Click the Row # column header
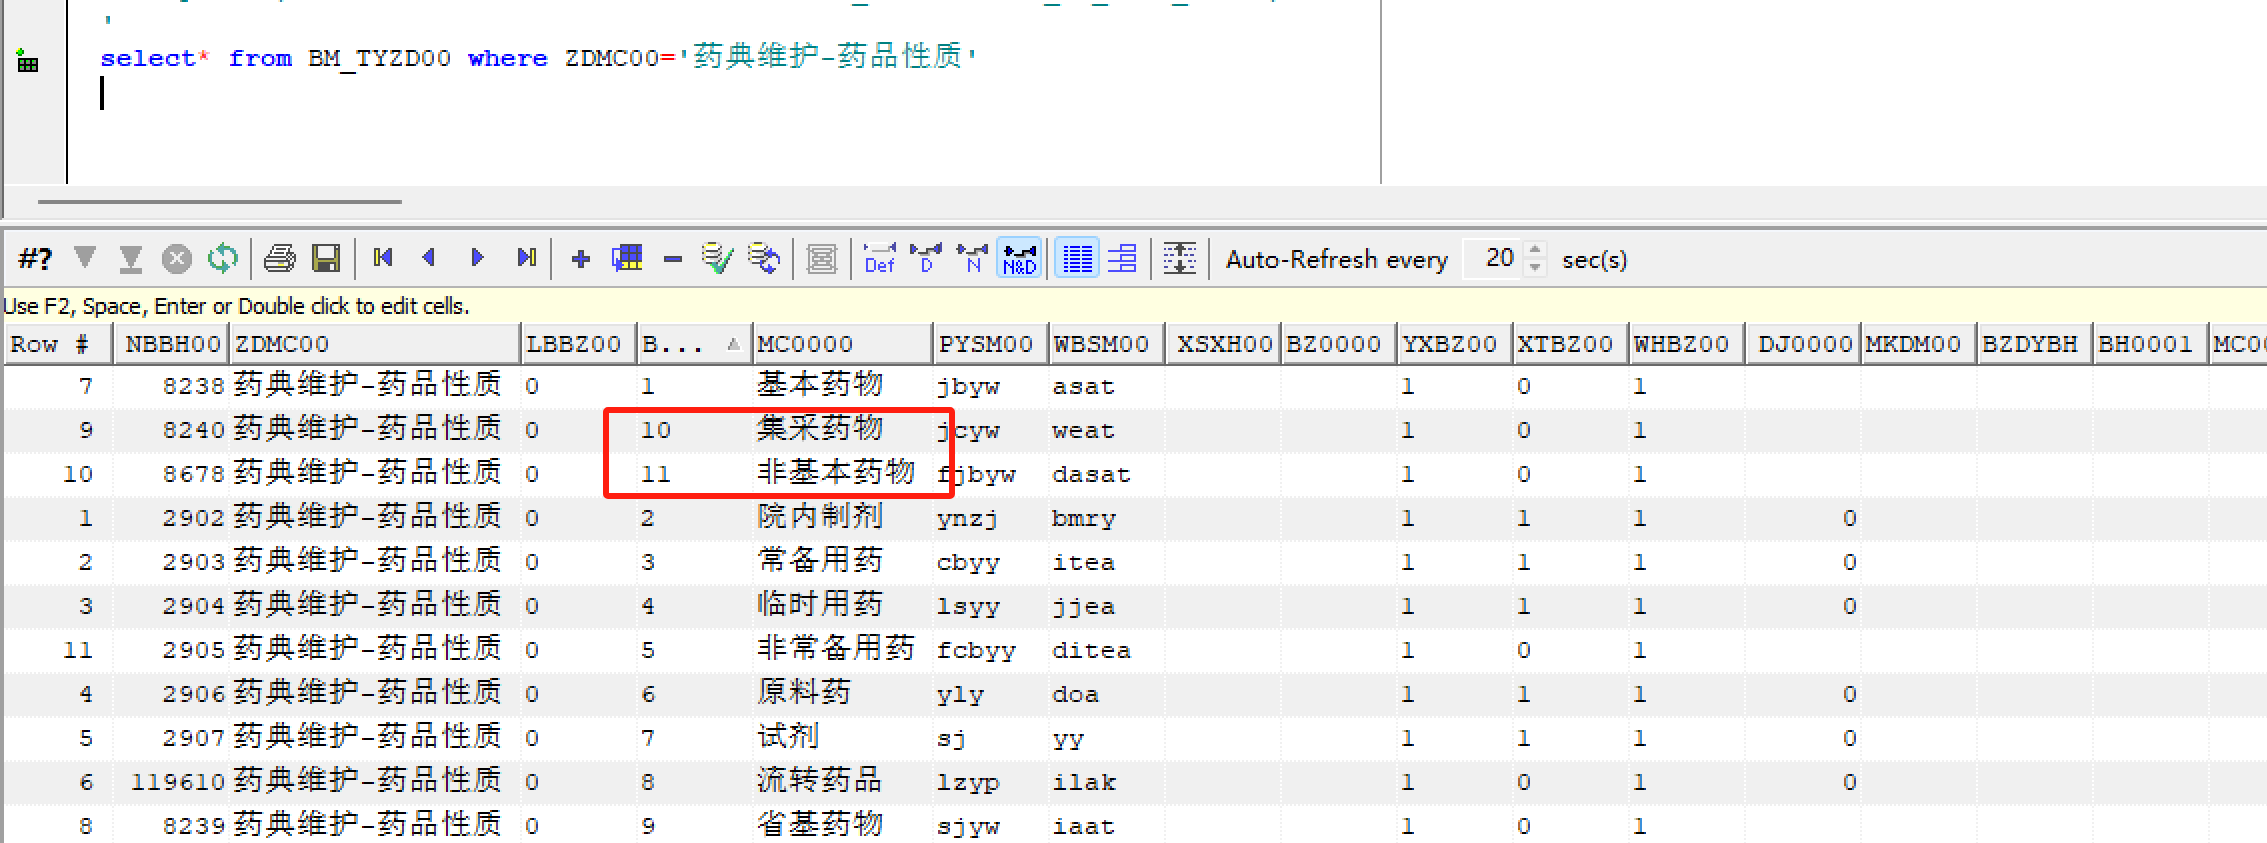Image resolution: width=2267 pixels, height=843 pixels. 59,344
